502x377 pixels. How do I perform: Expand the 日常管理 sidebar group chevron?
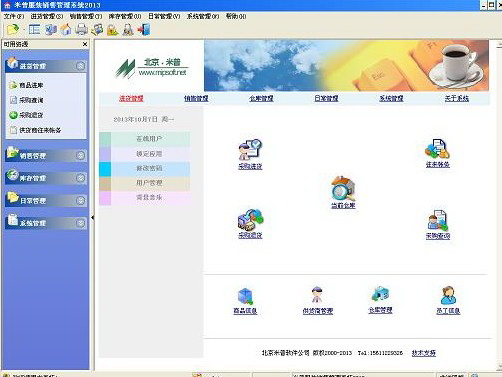coord(80,200)
